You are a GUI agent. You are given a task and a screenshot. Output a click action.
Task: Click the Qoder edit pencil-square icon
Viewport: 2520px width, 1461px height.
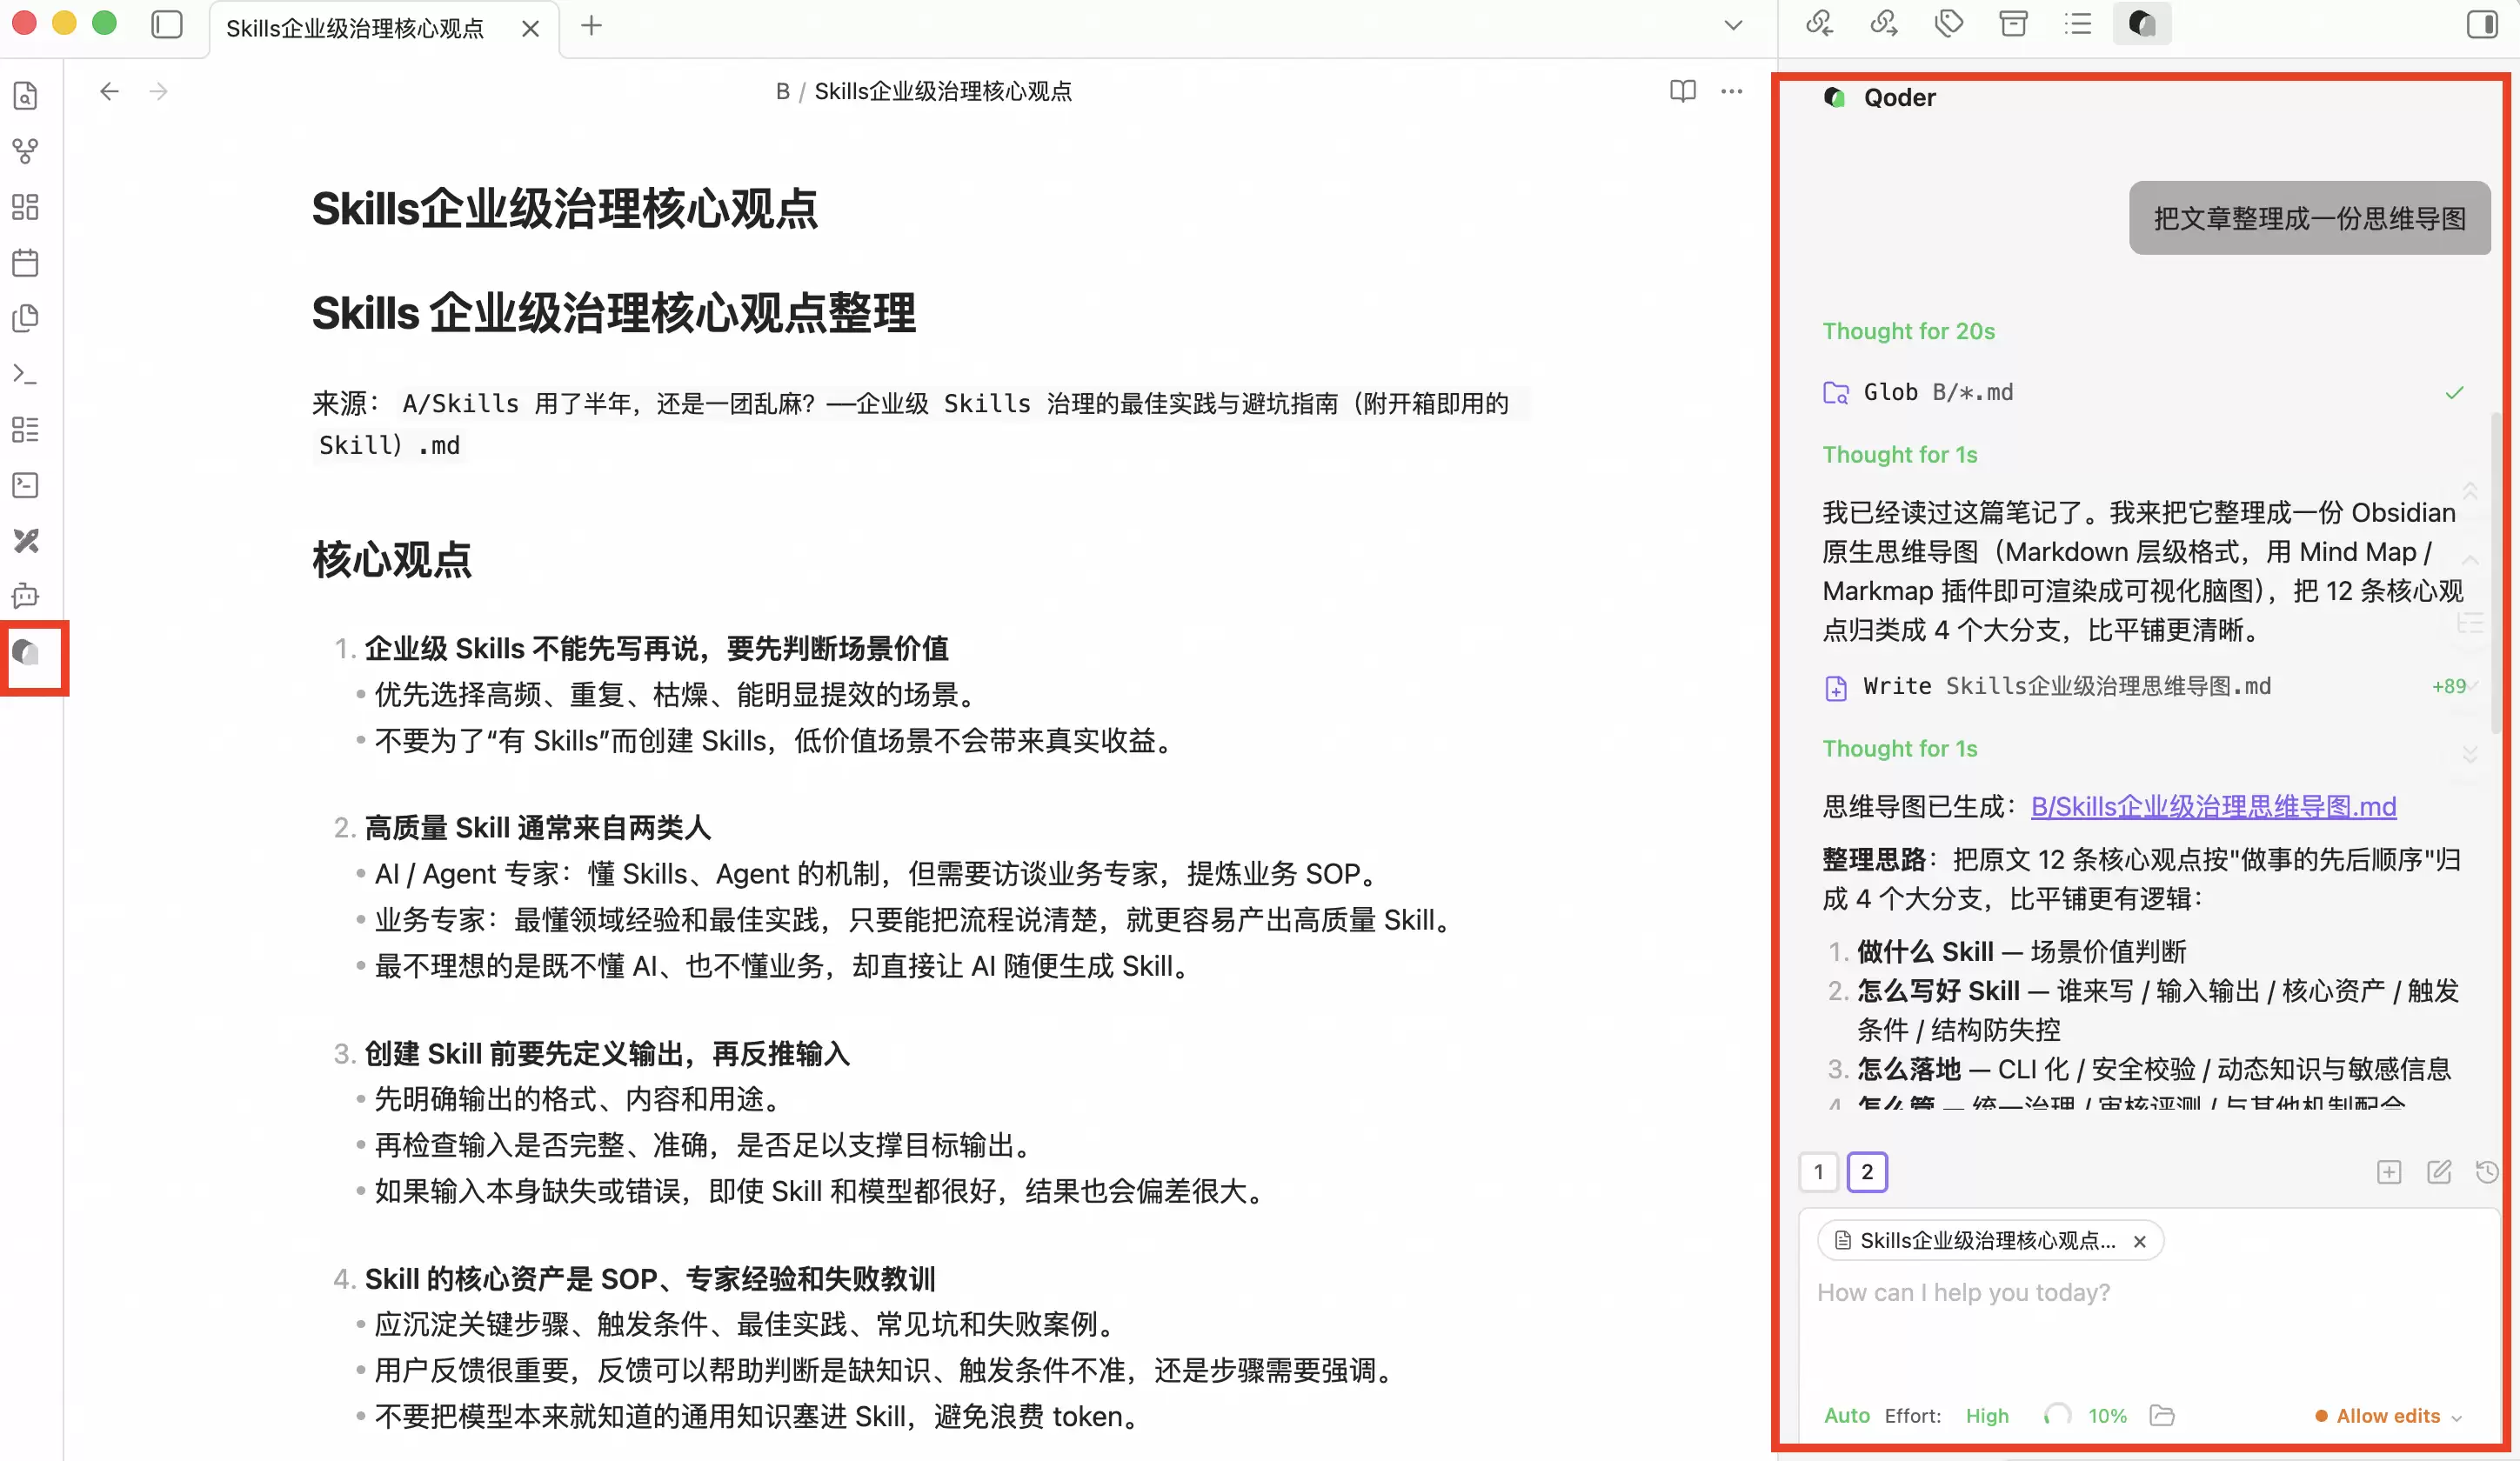(x=2439, y=1172)
